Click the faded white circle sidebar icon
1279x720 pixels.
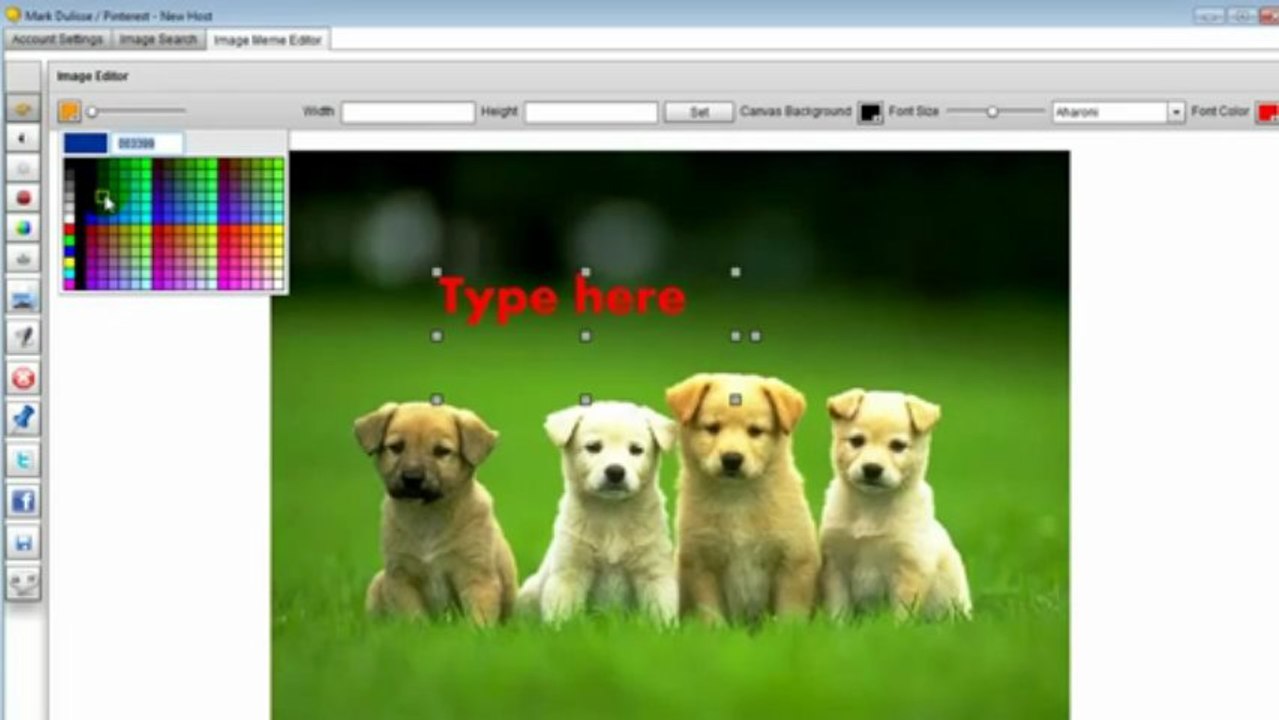click(x=24, y=168)
